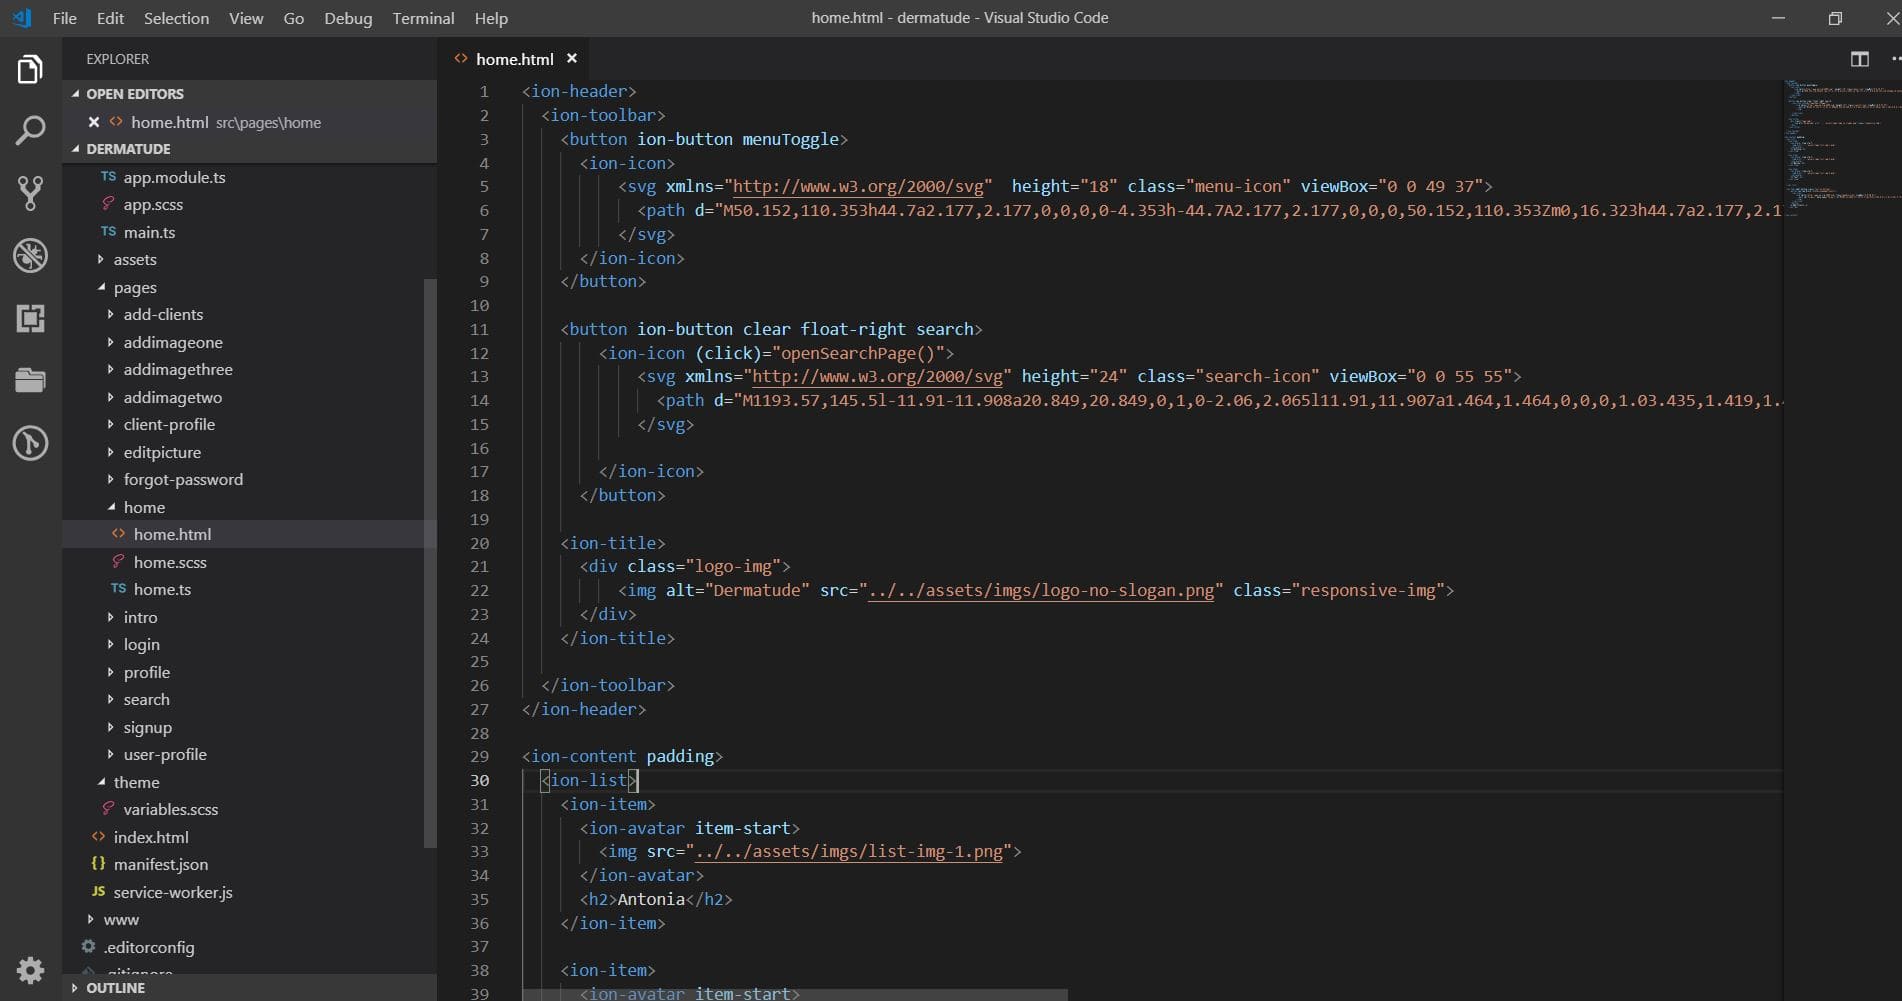Follow the list-img-1.png path link
Screen dimensions: 1902x1001
click(x=848, y=851)
